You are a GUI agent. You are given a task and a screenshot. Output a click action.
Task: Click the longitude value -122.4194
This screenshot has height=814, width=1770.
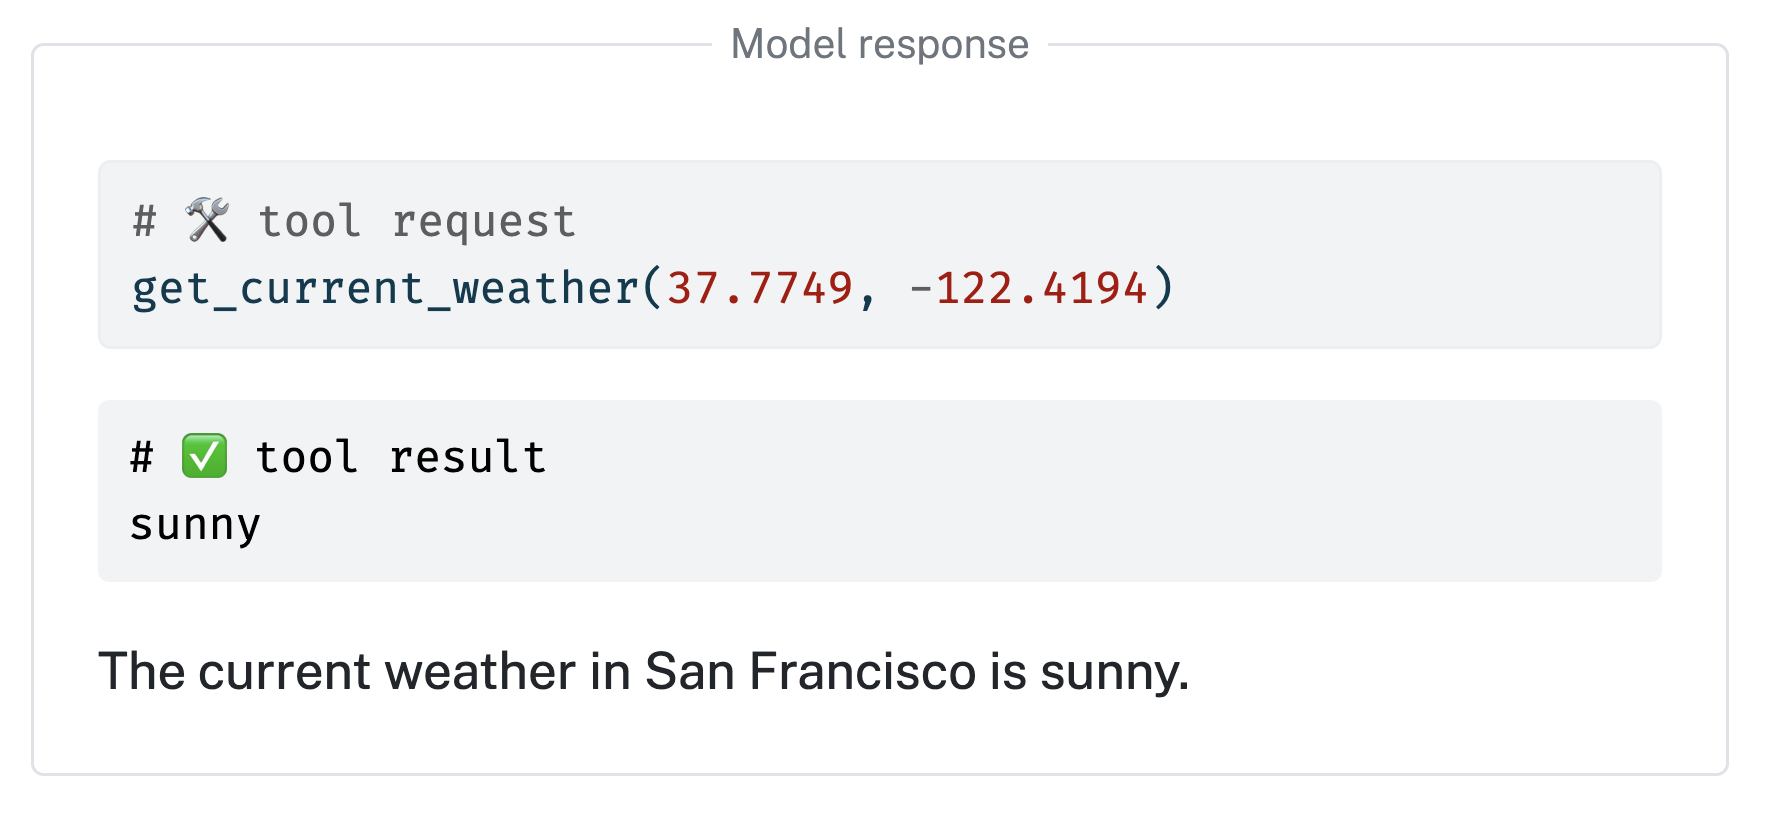(x=1028, y=288)
